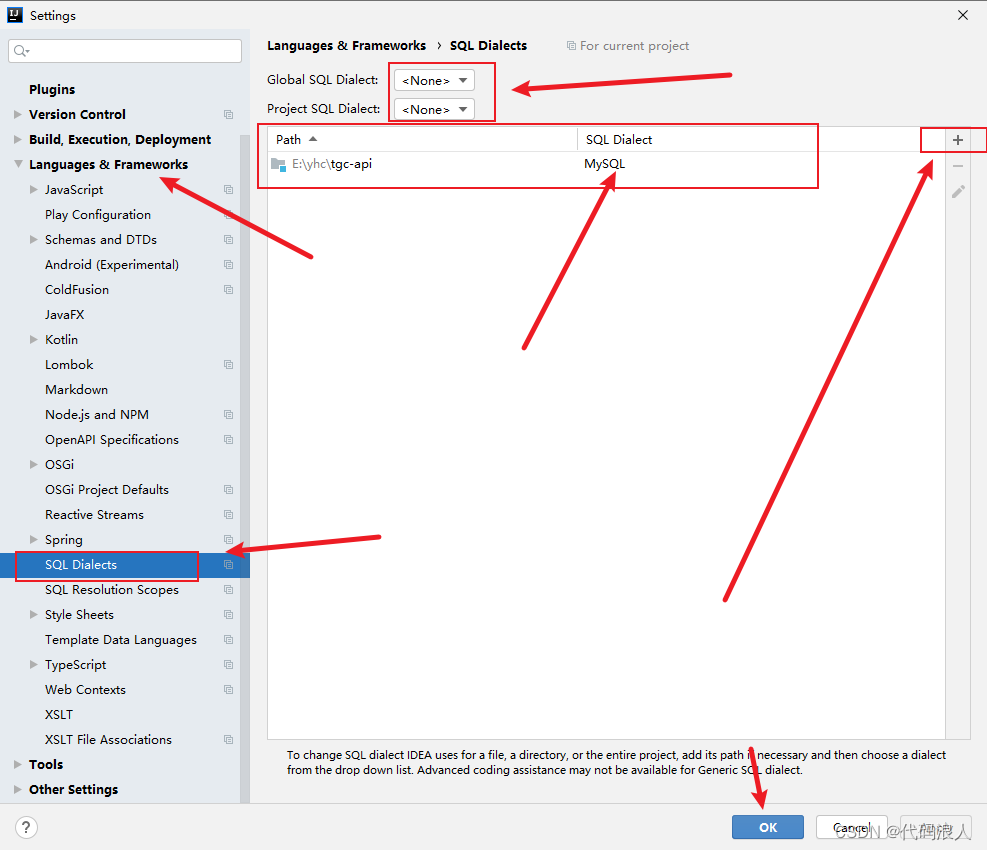Click project-level icon beside OpenAPI Specifications
The height and width of the screenshot is (850, 987).
228,439
